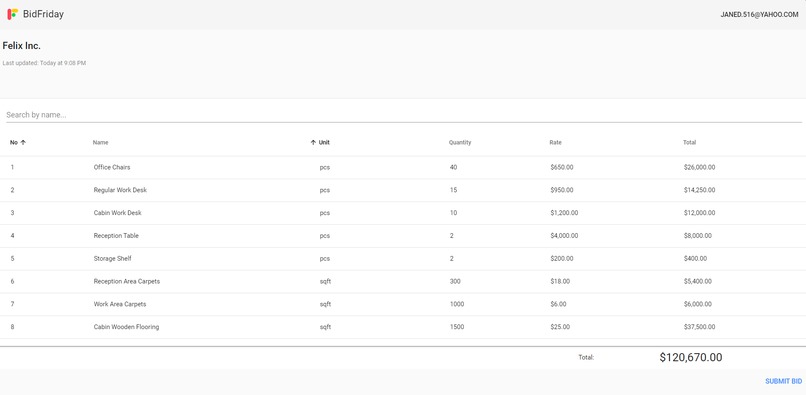Submit the bid with SUBMIT BID

783,381
